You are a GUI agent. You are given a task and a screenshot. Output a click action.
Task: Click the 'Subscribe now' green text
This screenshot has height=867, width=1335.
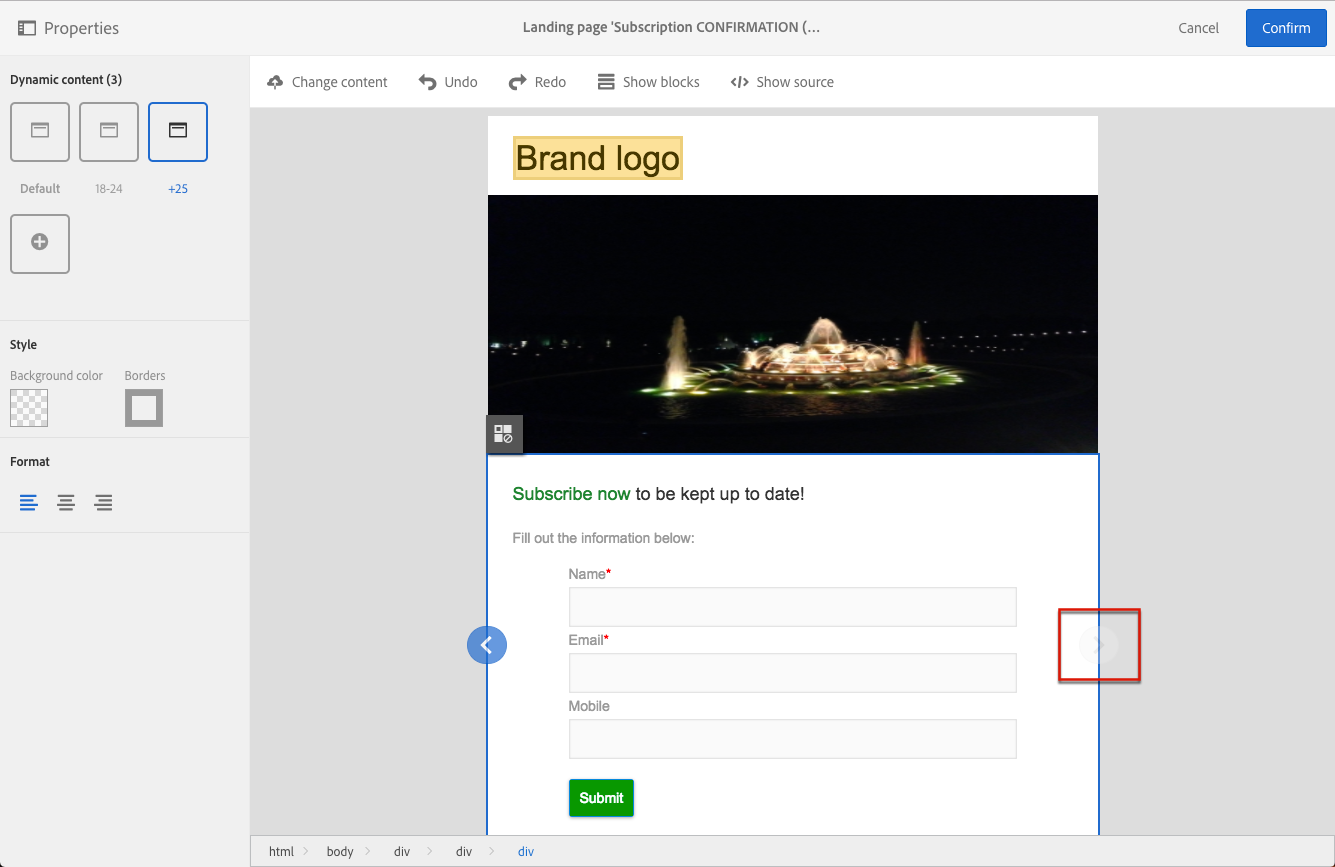[571, 494]
